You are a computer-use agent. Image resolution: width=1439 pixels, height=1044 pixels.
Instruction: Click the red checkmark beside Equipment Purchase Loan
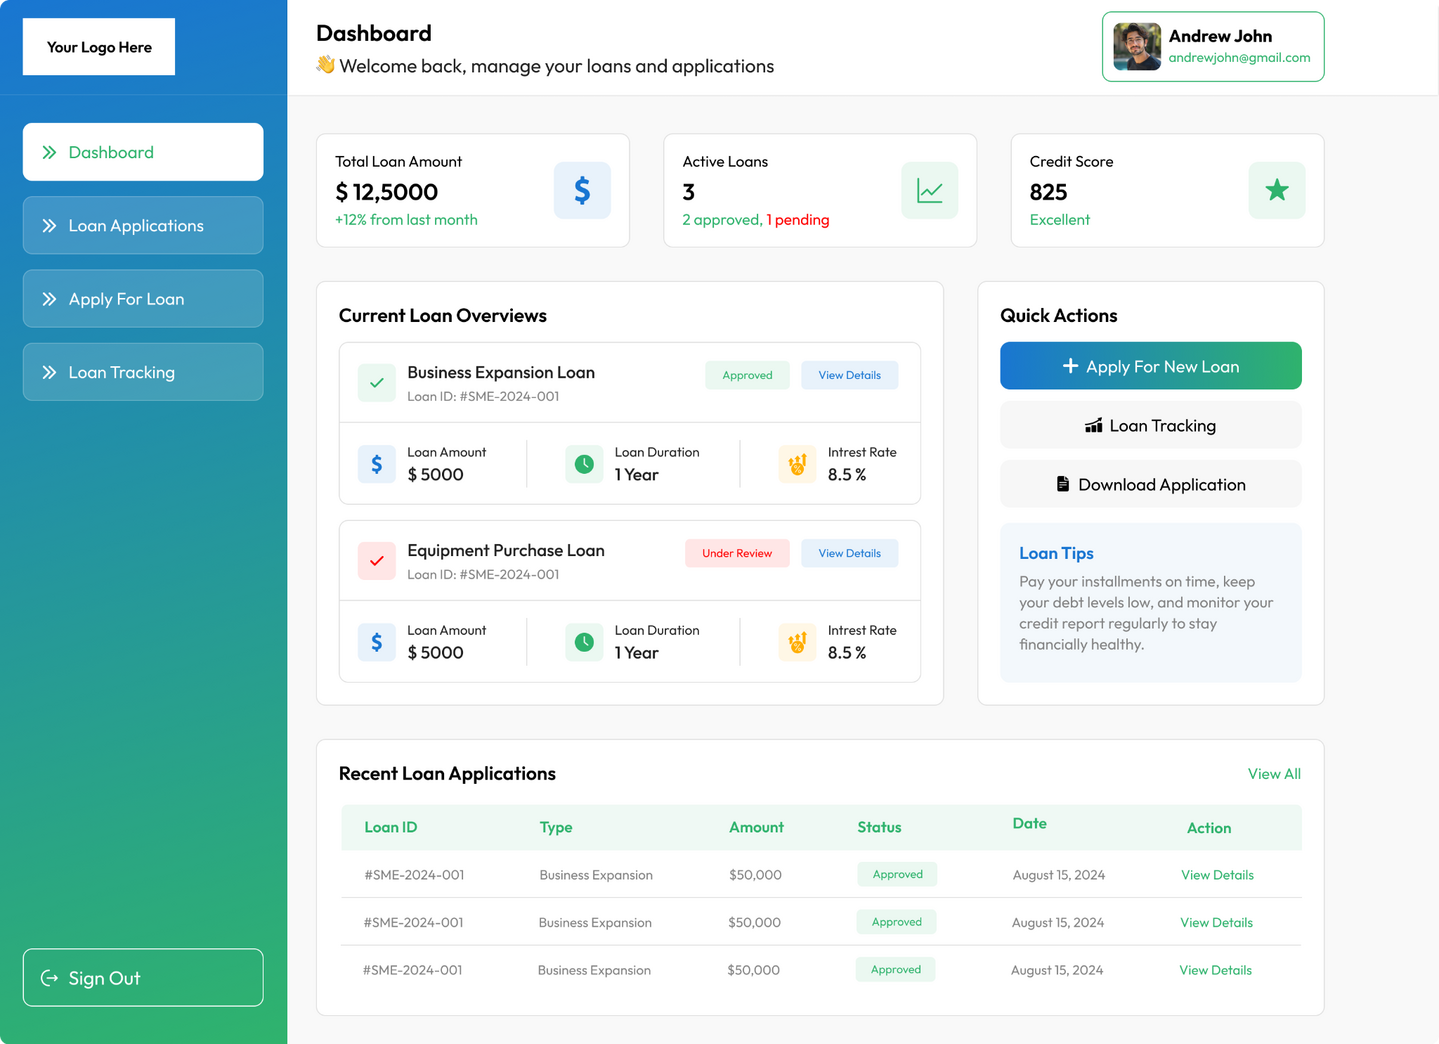tap(377, 561)
